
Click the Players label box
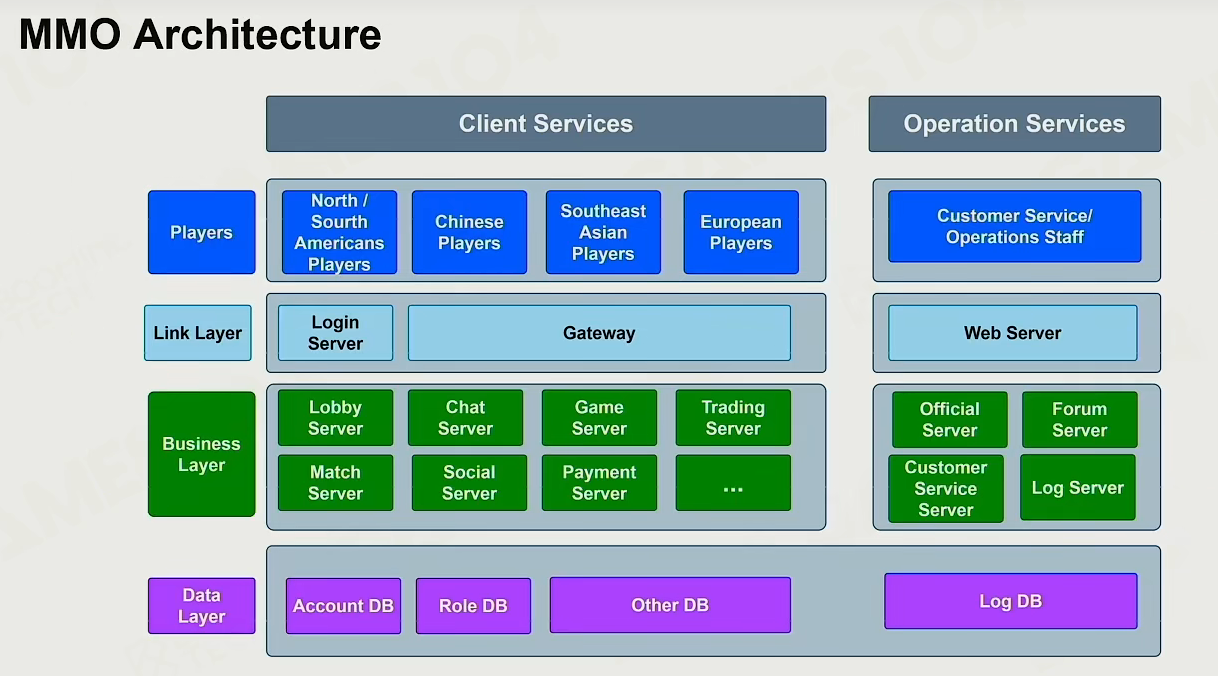click(x=201, y=232)
